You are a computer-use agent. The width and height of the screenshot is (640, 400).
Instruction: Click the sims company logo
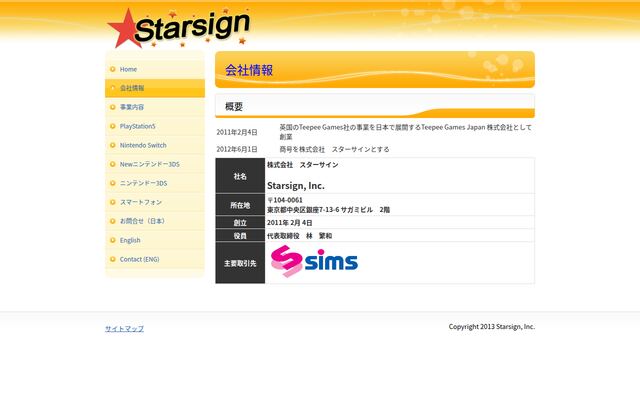314,261
